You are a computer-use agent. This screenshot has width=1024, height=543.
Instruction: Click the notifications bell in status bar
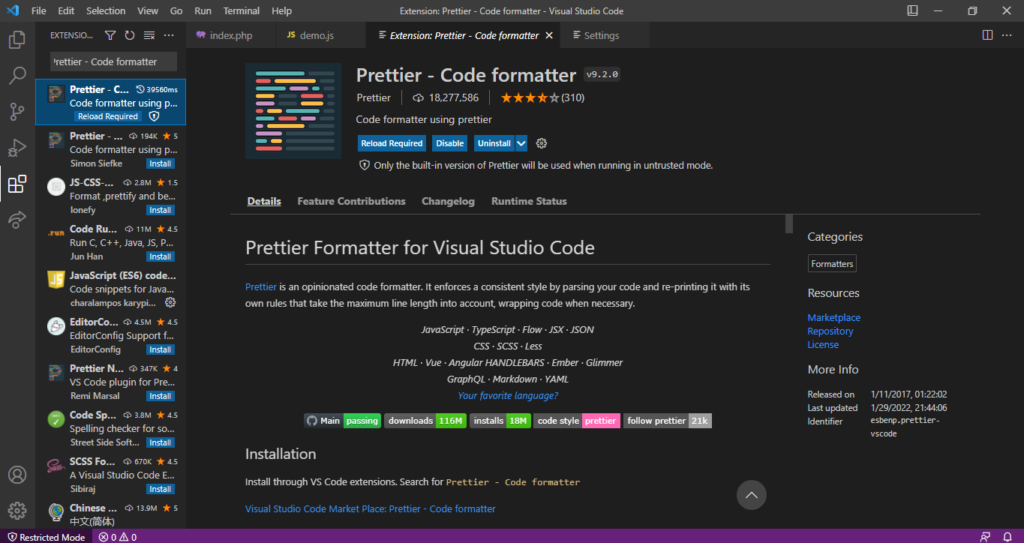tap(1008, 537)
